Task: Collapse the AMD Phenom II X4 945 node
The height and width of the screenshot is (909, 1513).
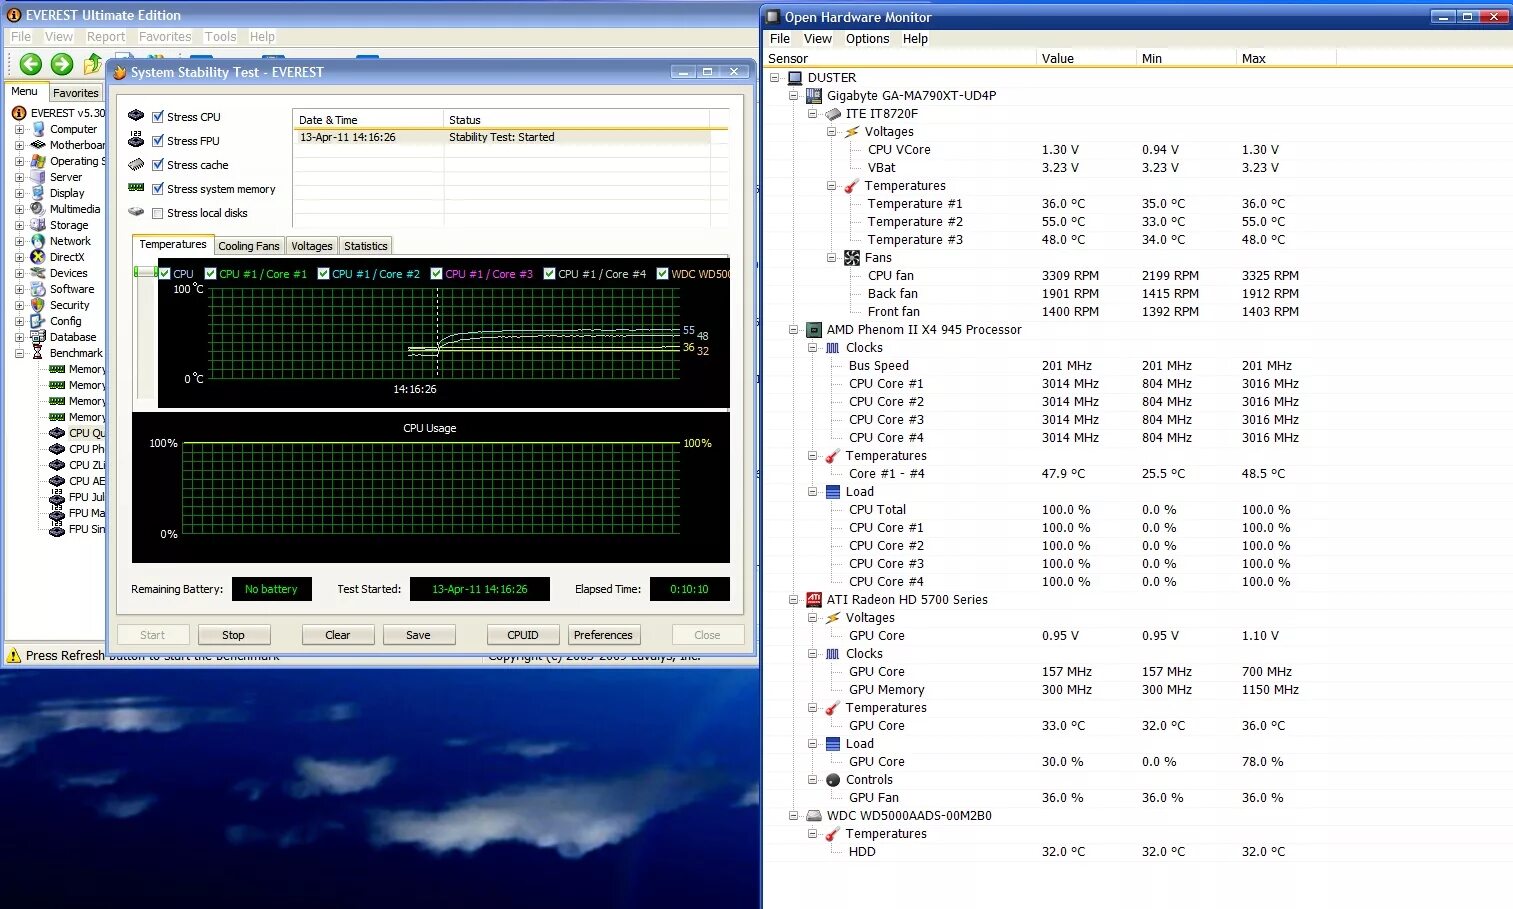Action: (x=794, y=329)
